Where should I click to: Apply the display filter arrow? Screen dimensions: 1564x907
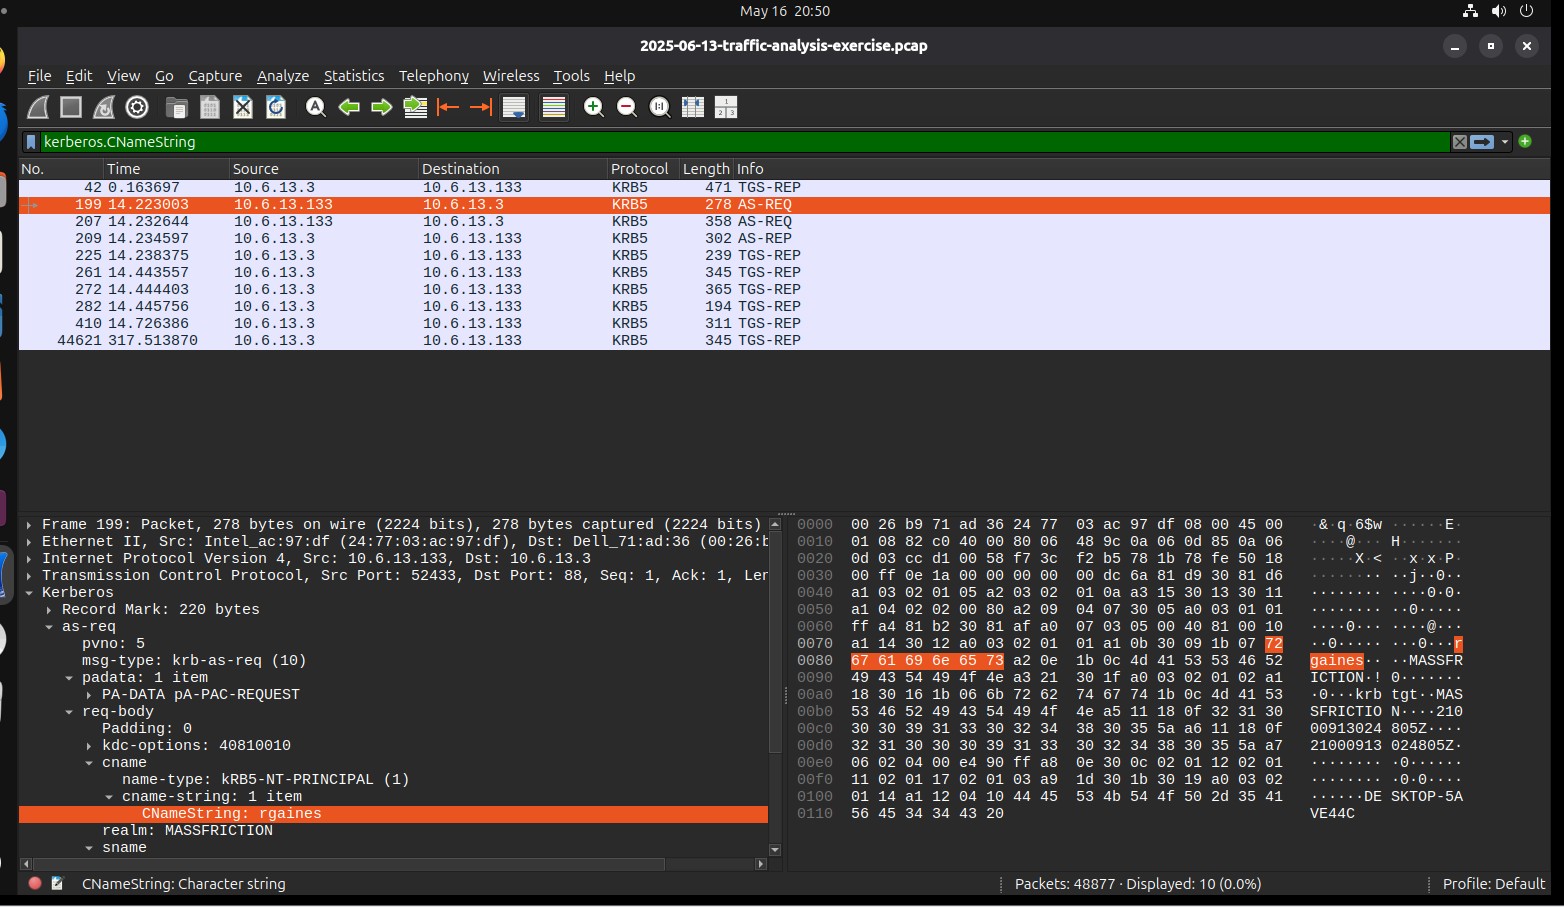(1482, 142)
